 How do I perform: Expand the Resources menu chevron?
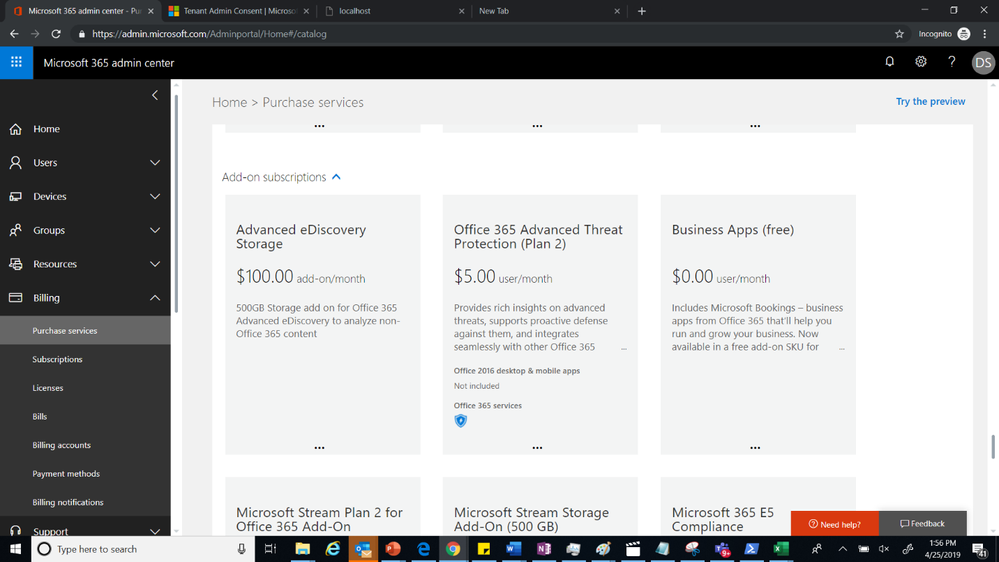155,264
